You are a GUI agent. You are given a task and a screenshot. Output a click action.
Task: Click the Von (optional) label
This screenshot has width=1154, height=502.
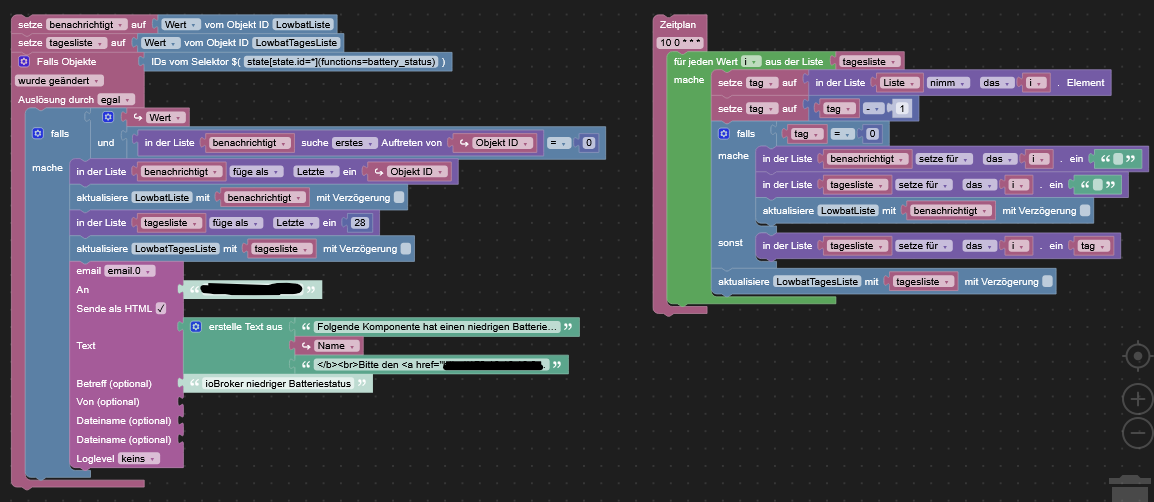107,402
